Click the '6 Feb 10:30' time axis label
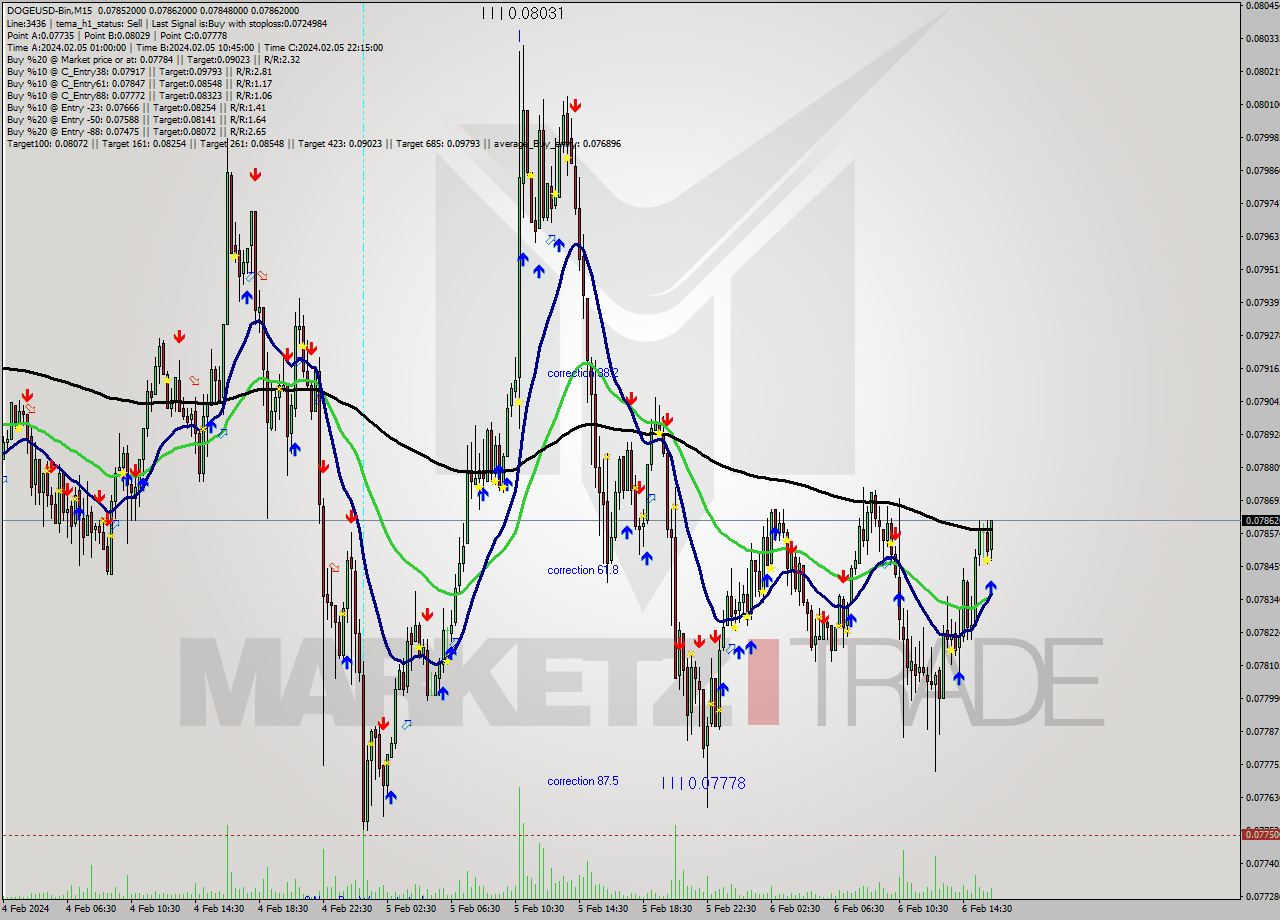Image resolution: width=1280 pixels, height=920 pixels. click(922, 909)
